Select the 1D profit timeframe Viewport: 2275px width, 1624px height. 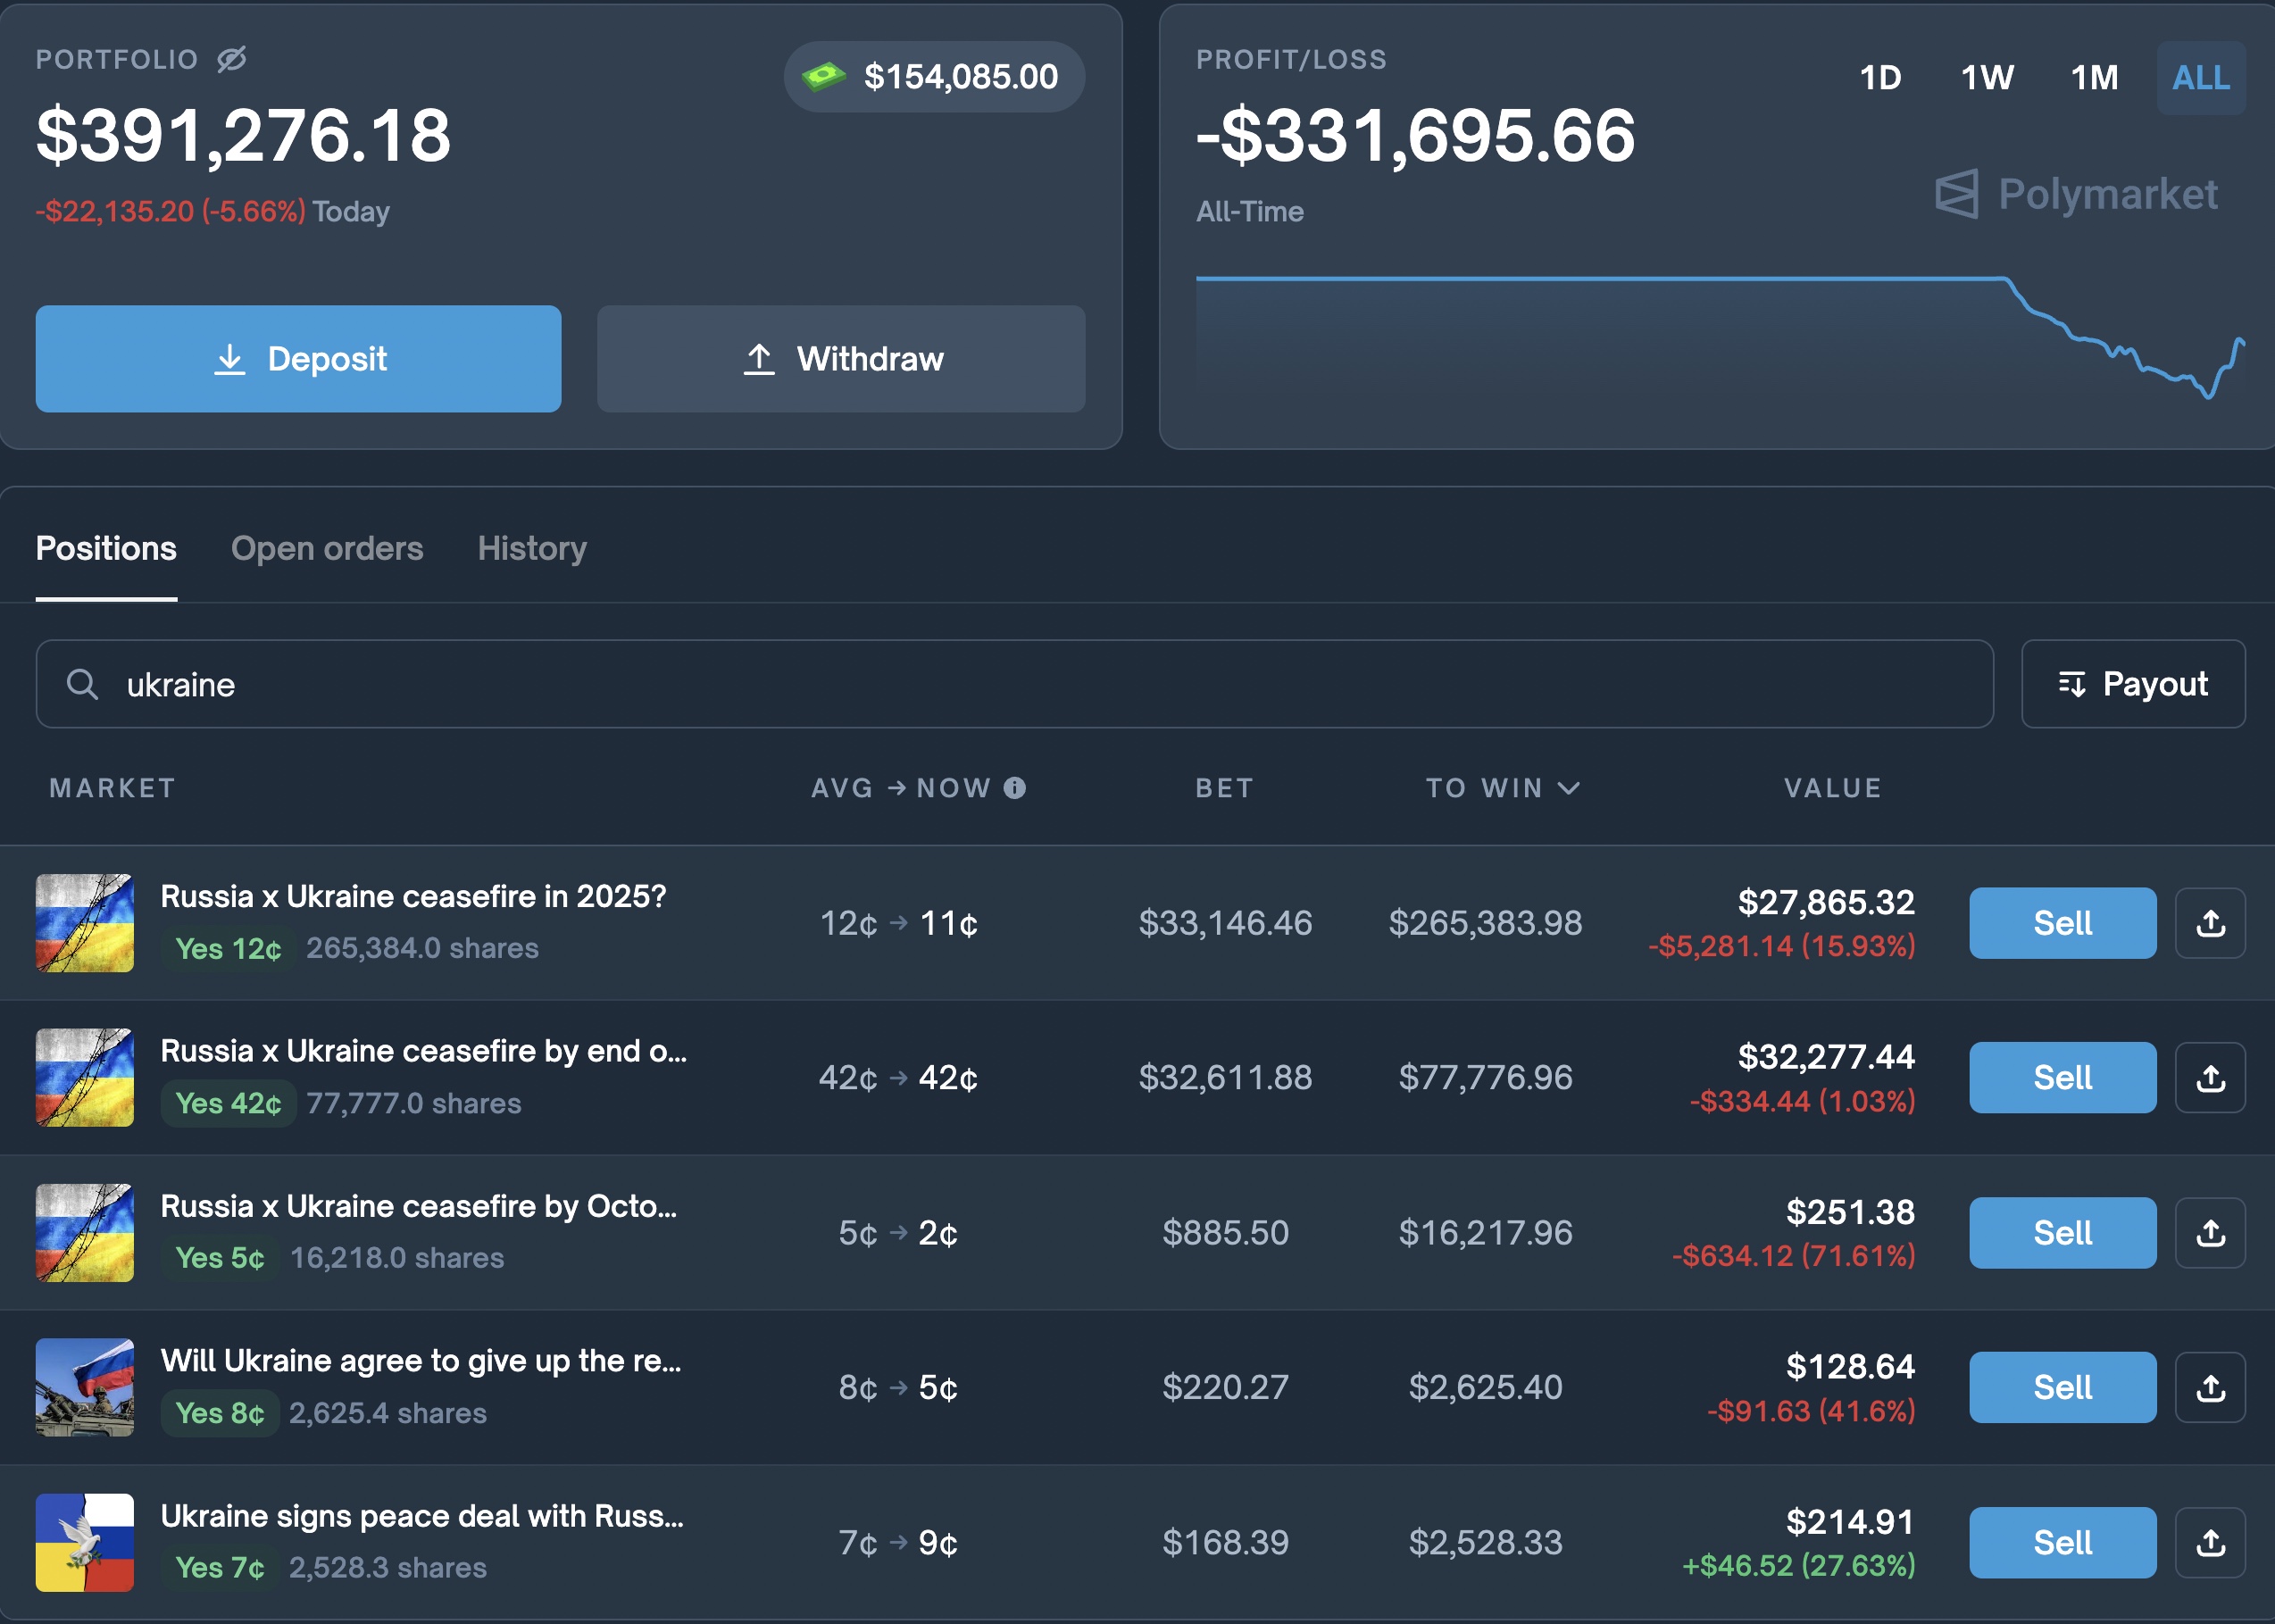[1881, 78]
